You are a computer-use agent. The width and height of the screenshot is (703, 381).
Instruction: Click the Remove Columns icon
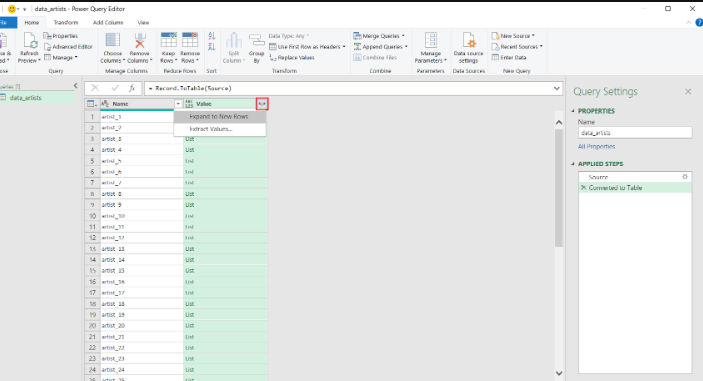140,40
